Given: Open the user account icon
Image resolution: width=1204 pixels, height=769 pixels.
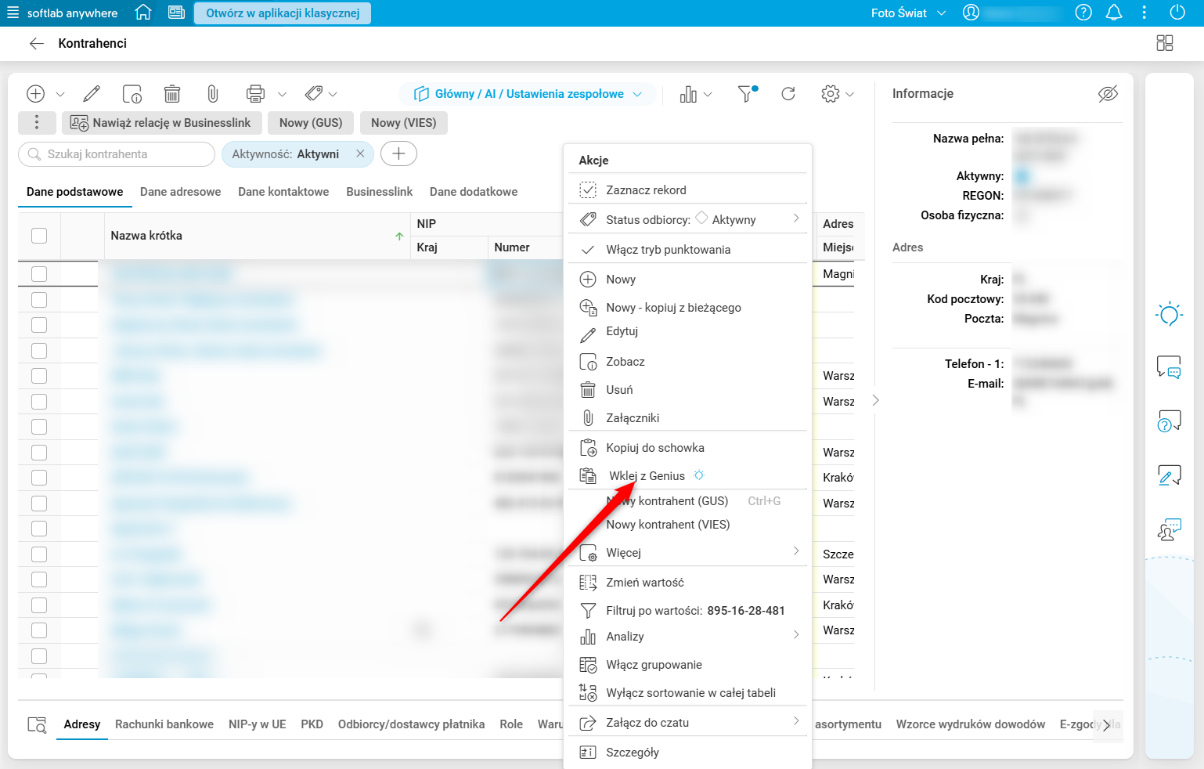Looking at the screenshot, I should point(970,13).
